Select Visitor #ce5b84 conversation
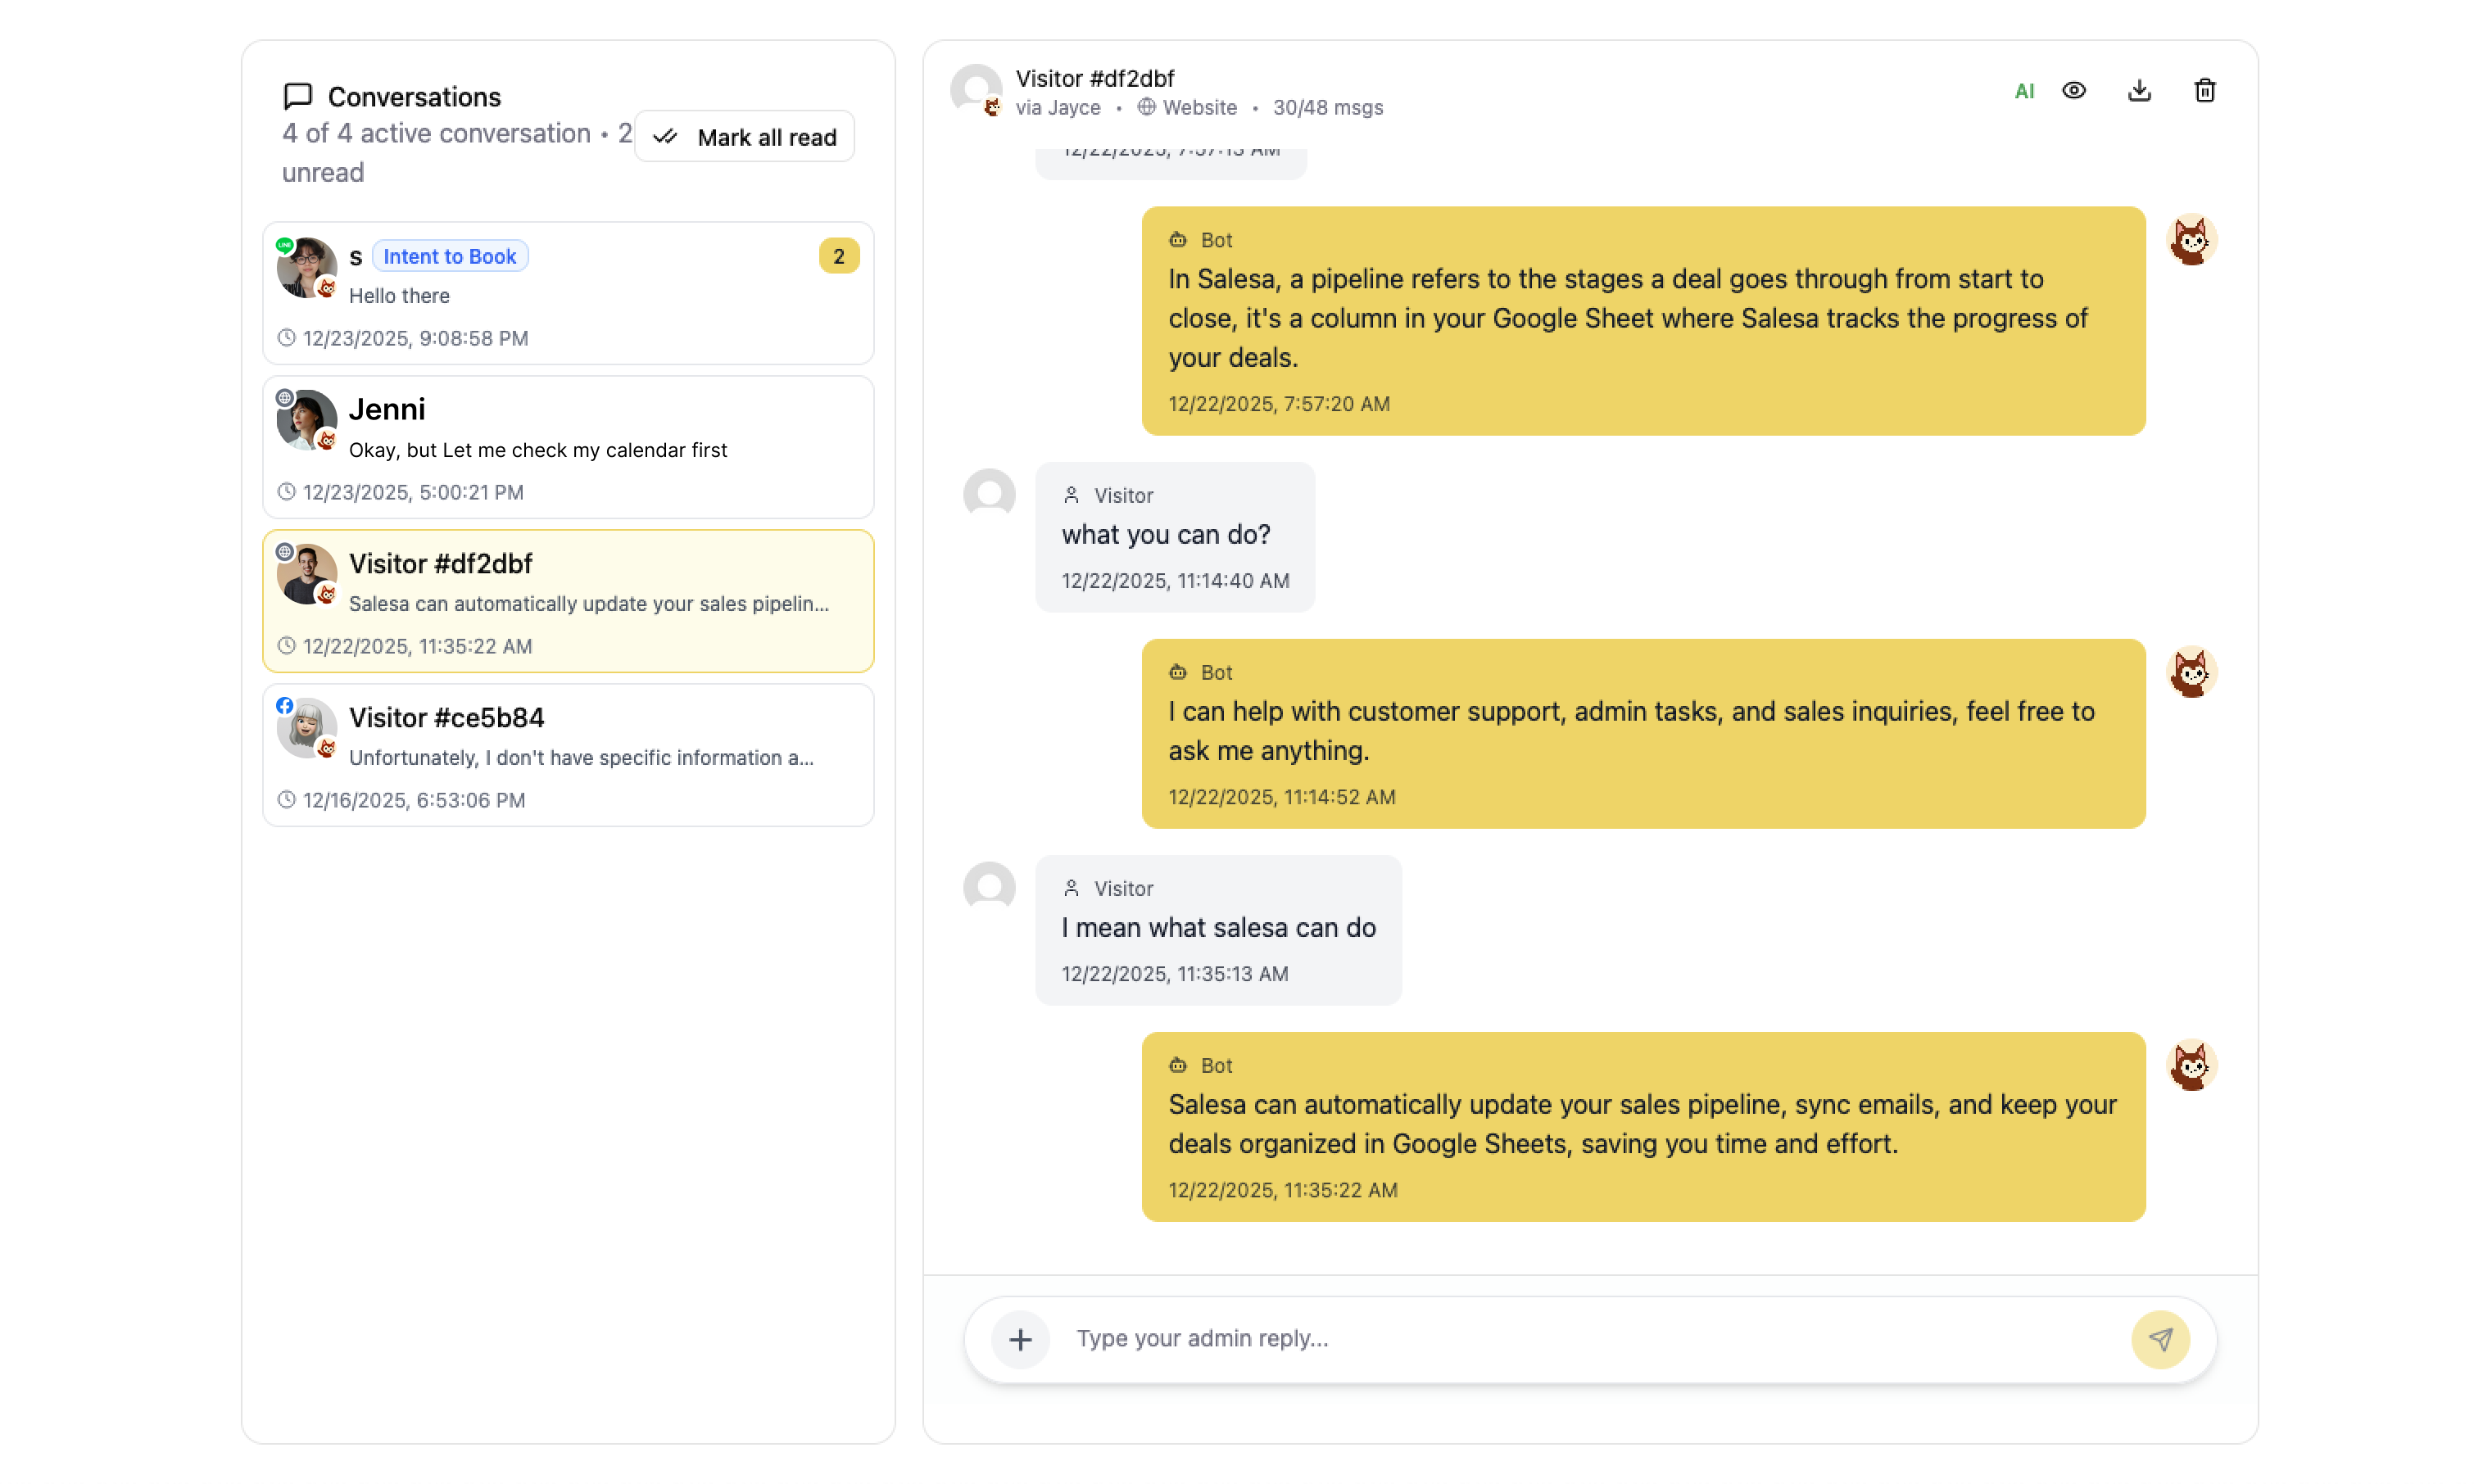This screenshot has width=2474, height=1484. click(x=568, y=755)
